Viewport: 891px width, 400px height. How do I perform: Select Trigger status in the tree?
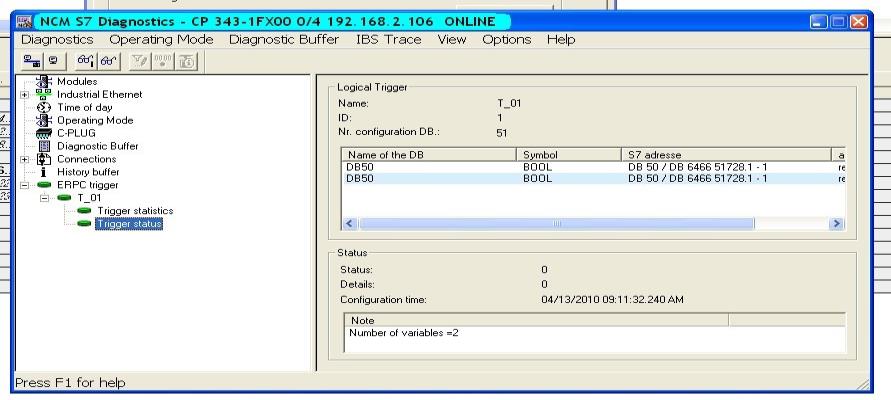pyautogui.click(x=130, y=224)
